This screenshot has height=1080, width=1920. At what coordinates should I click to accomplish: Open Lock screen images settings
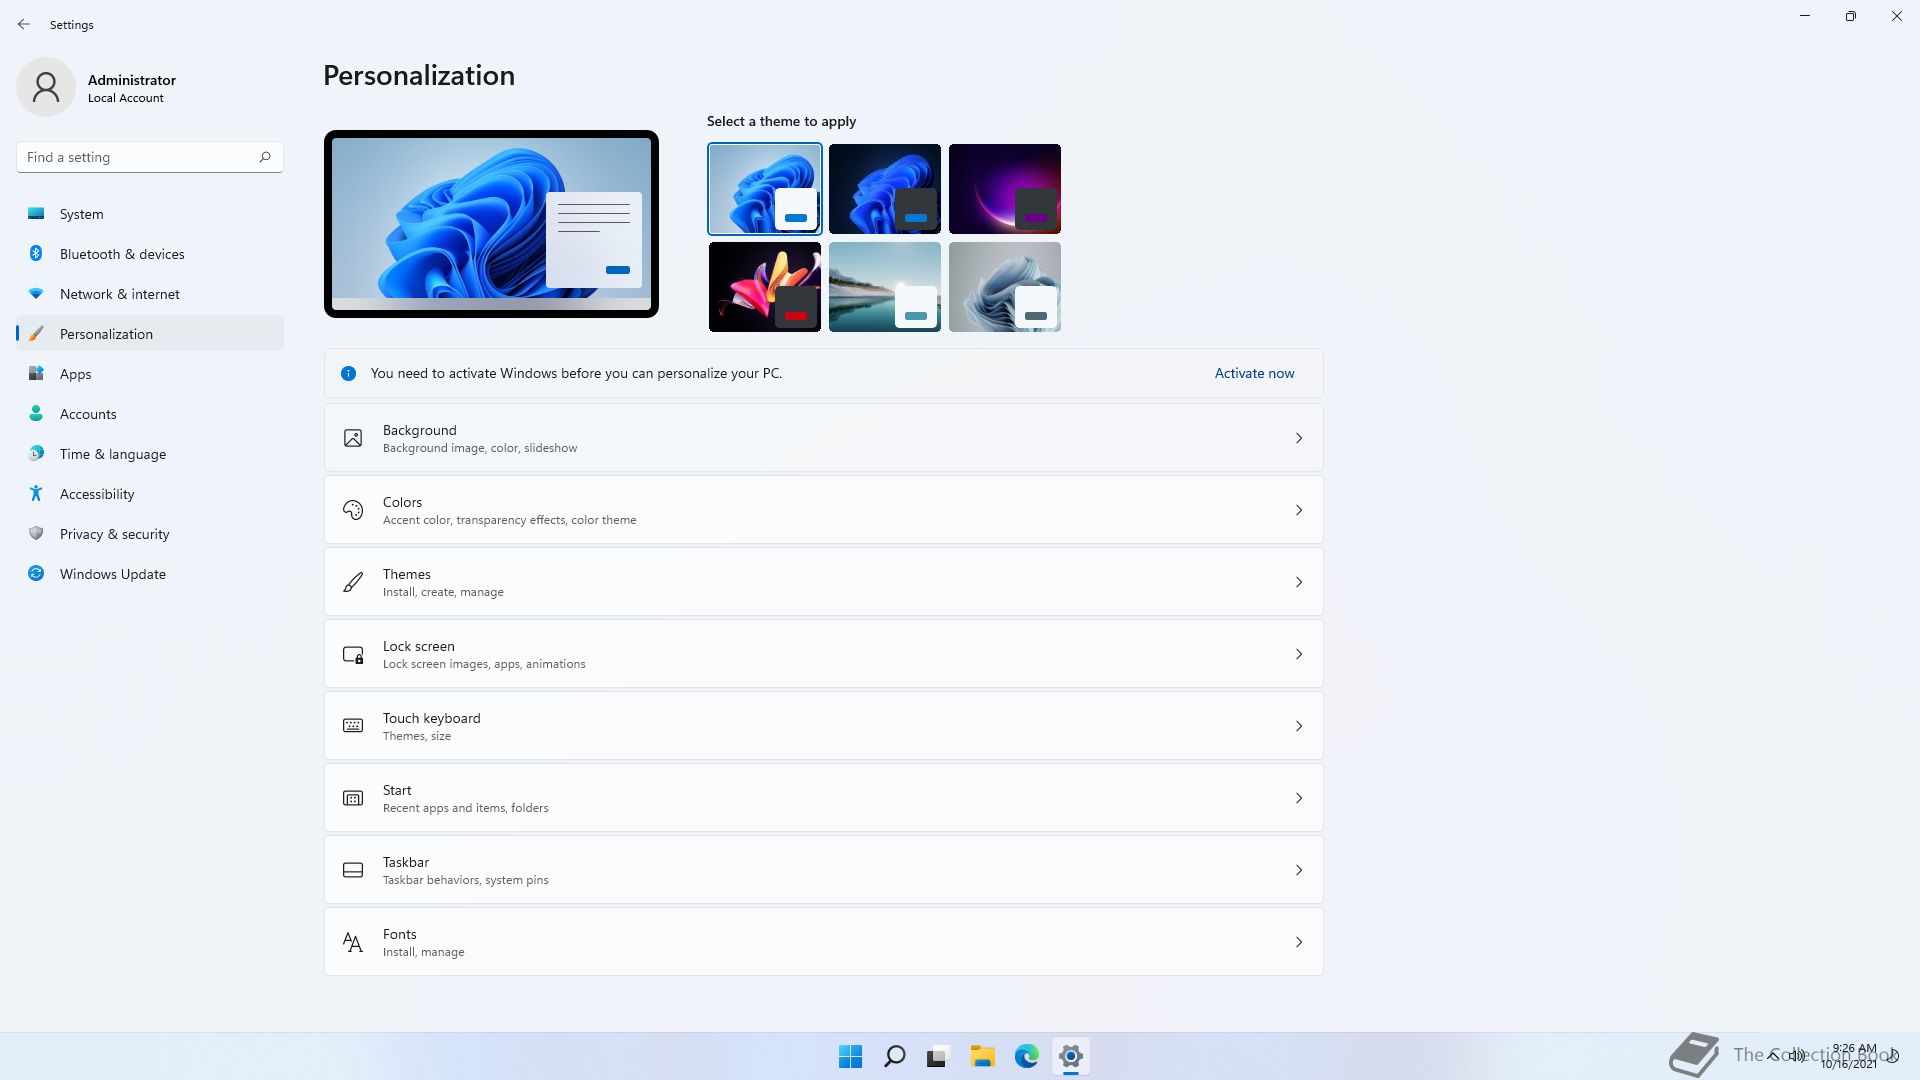(x=823, y=654)
